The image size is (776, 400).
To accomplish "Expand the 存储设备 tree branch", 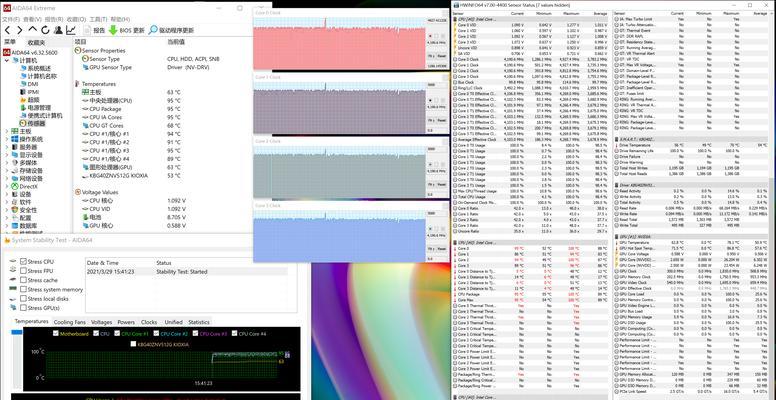I will tap(6, 171).
